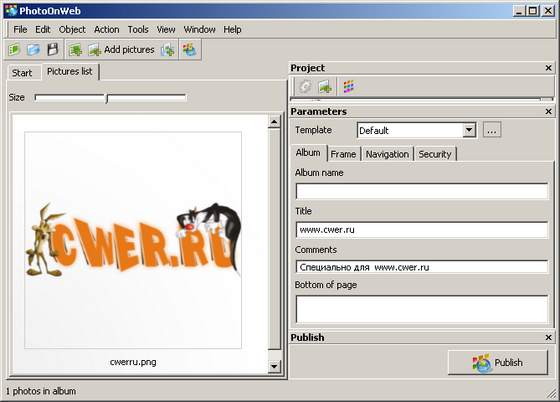Click the PhotoOnWeb title bar app icon

coord(11,11)
